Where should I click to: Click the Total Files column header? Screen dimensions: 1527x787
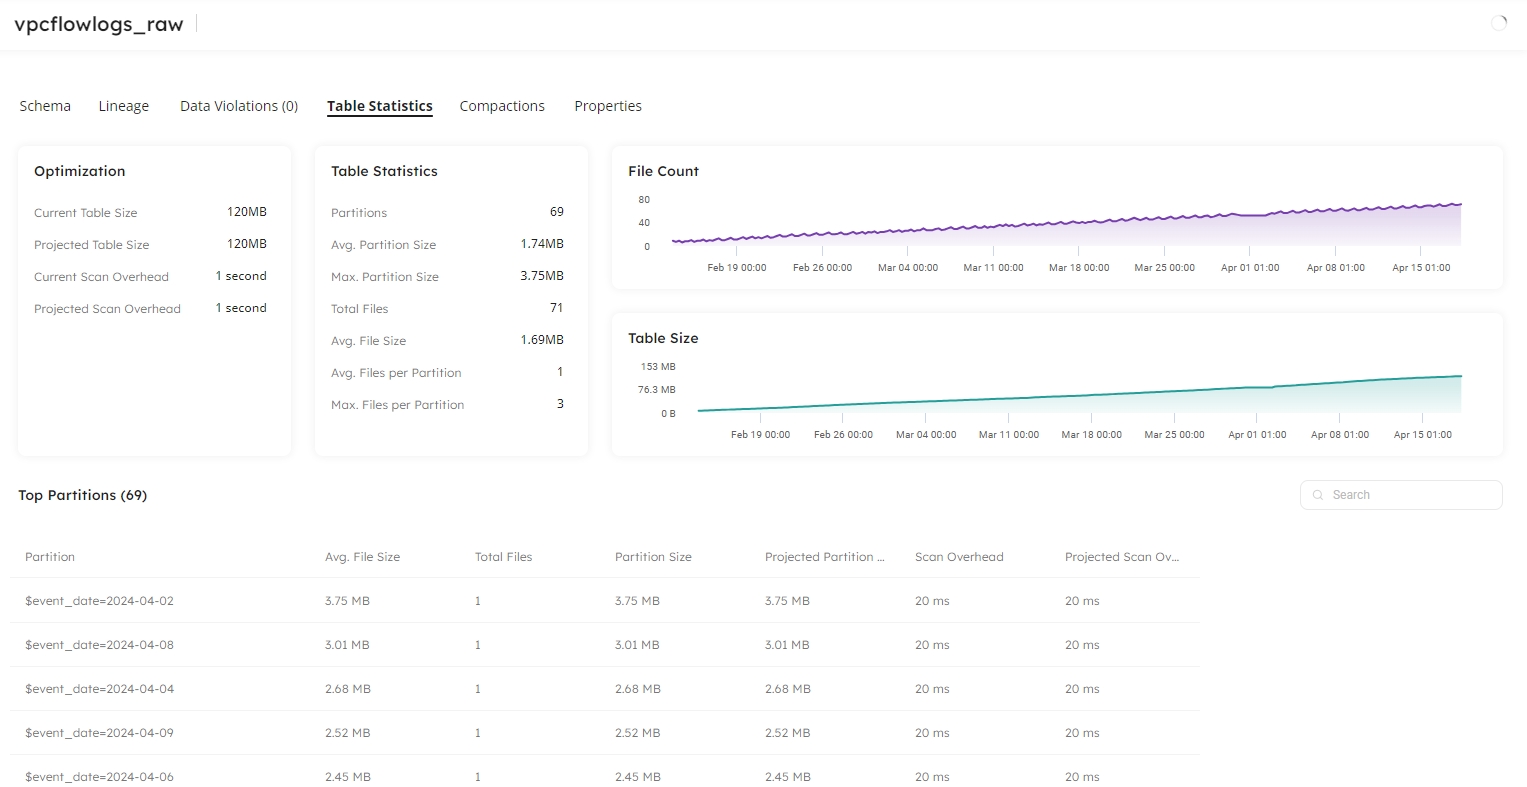tap(503, 557)
